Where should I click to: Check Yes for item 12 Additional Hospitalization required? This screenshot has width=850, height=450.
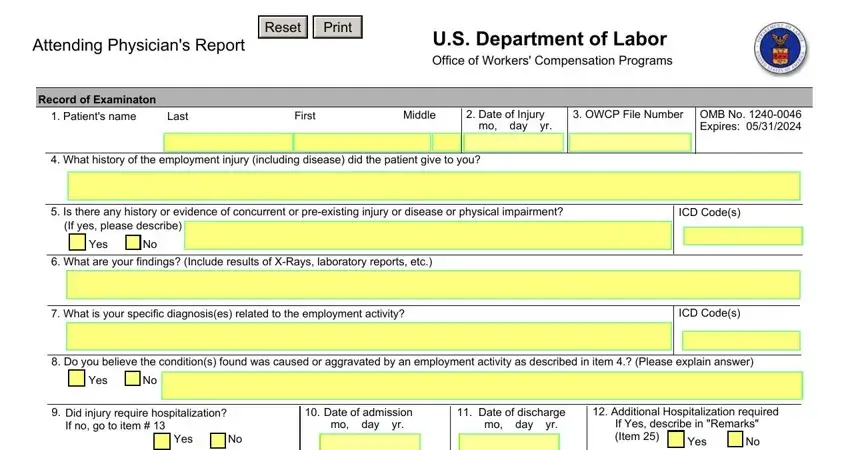click(x=675, y=439)
